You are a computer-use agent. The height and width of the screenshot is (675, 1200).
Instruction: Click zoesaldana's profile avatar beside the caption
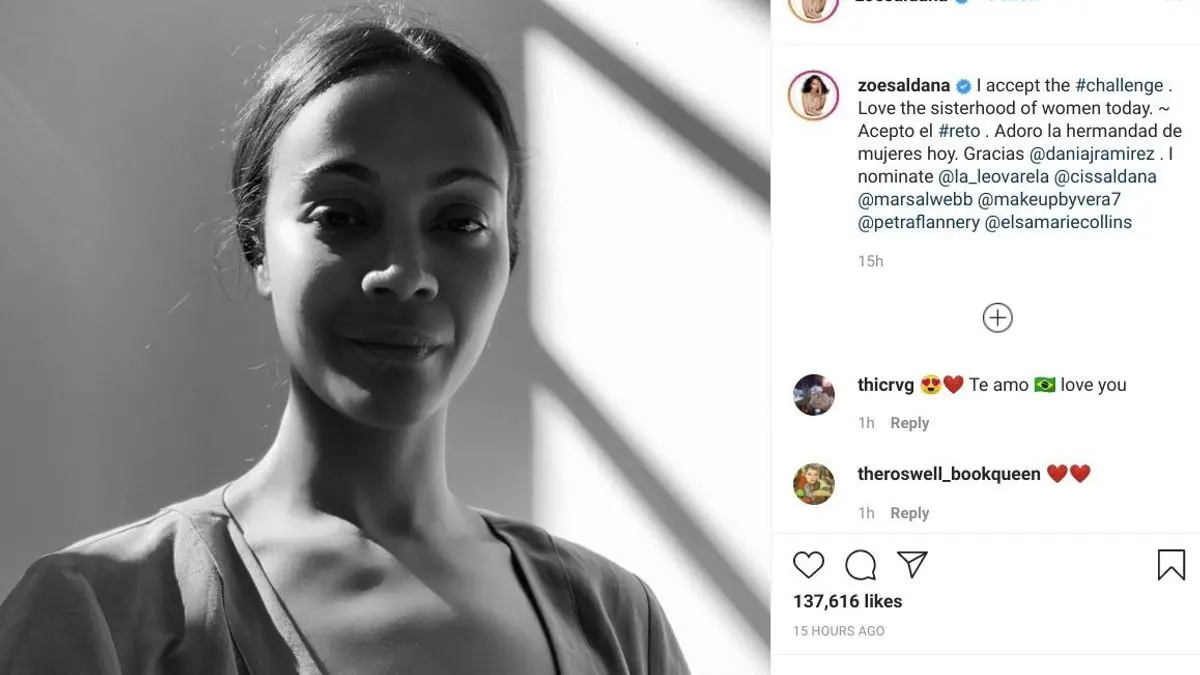tap(813, 96)
